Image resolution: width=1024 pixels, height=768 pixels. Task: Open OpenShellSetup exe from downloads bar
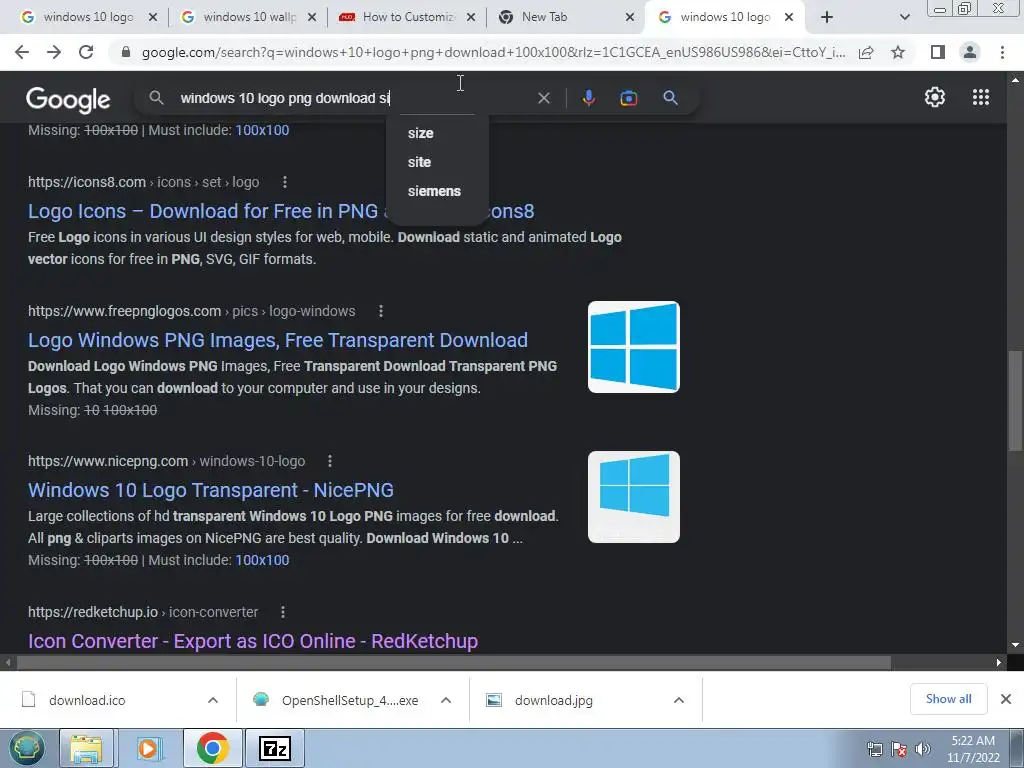pyautogui.click(x=349, y=700)
